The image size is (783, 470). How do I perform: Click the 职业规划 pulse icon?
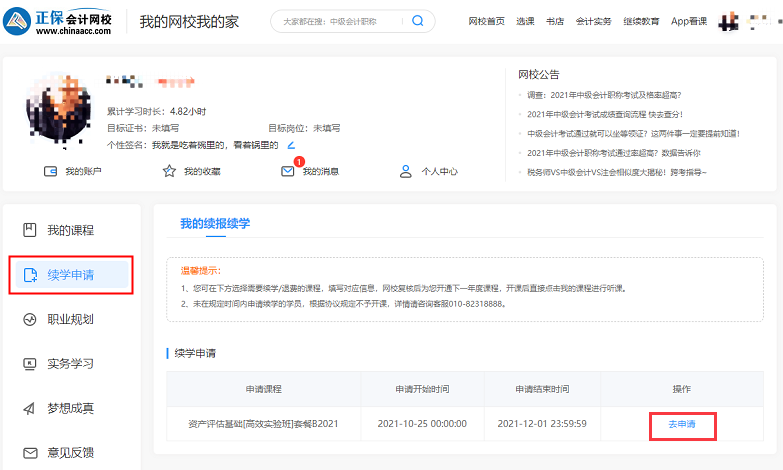pyautogui.click(x=30, y=319)
